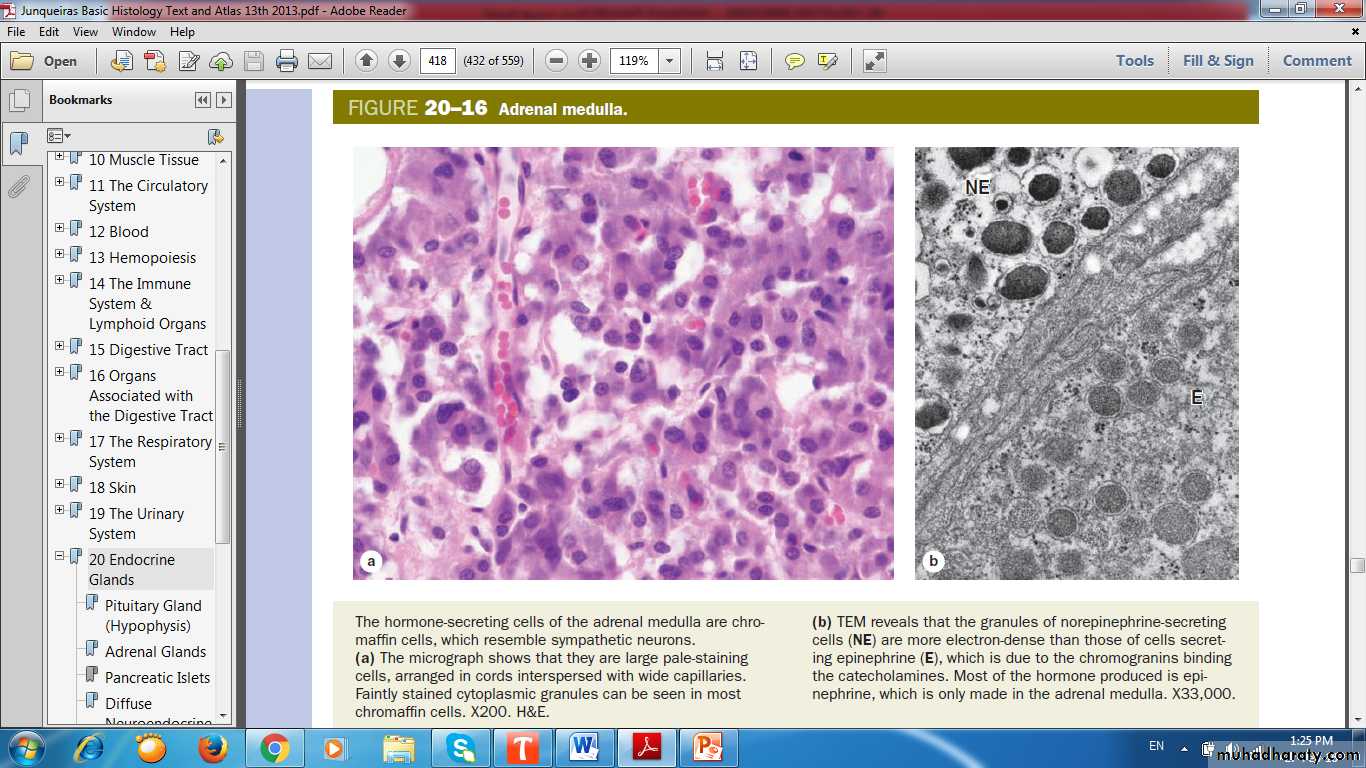Toggle the Page Thumbnails panel
The height and width of the screenshot is (768, 1366).
pos(19,101)
